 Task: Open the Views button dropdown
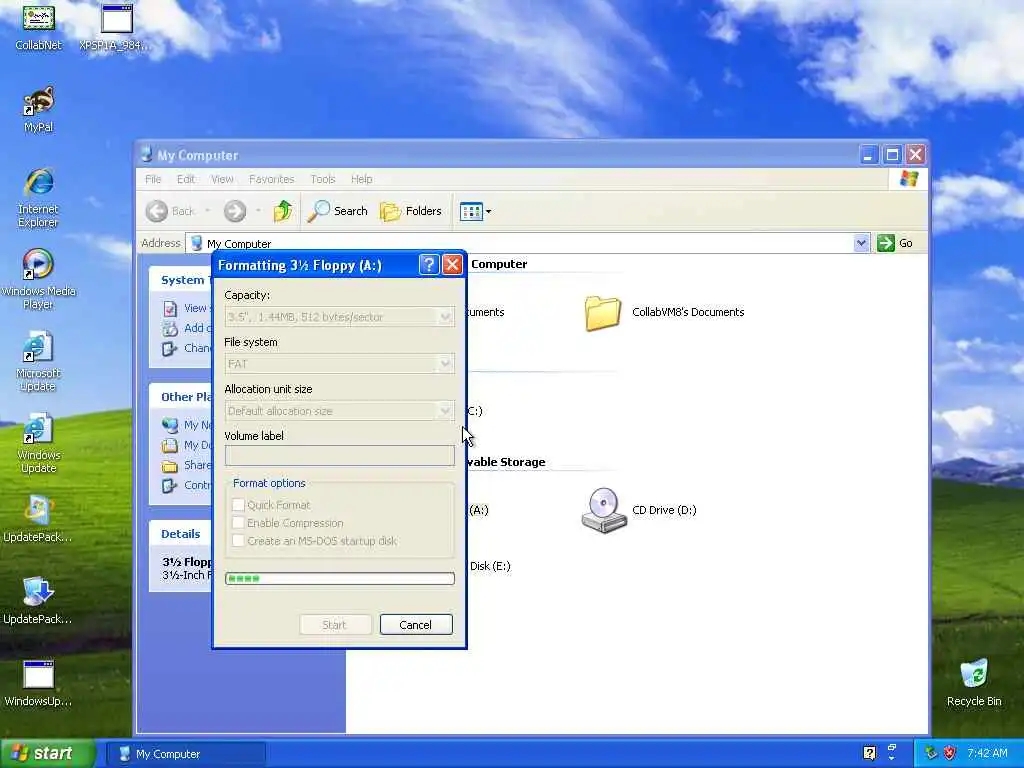point(475,211)
